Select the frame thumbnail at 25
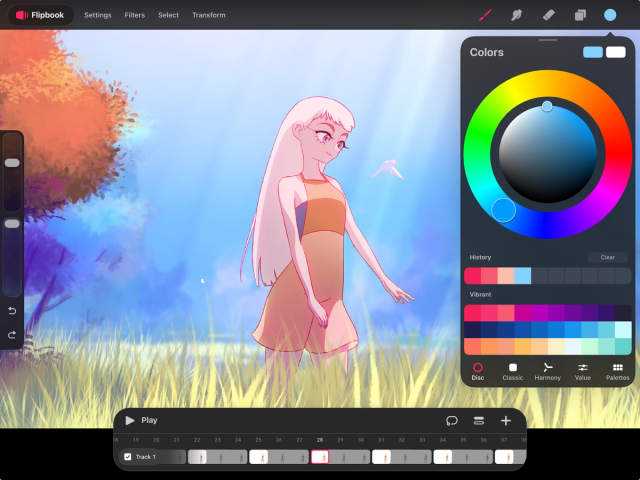 pos(258,457)
